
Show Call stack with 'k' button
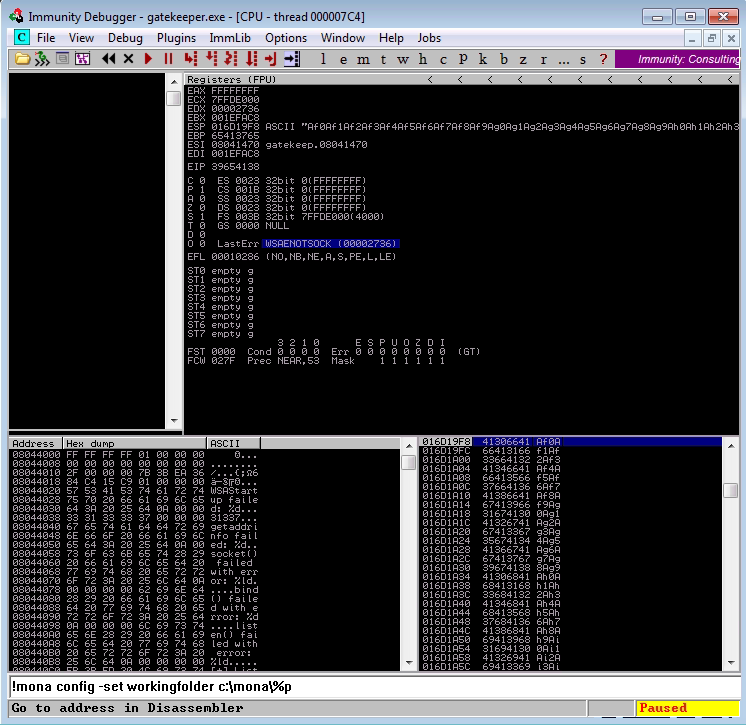pyautogui.click(x=483, y=59)
